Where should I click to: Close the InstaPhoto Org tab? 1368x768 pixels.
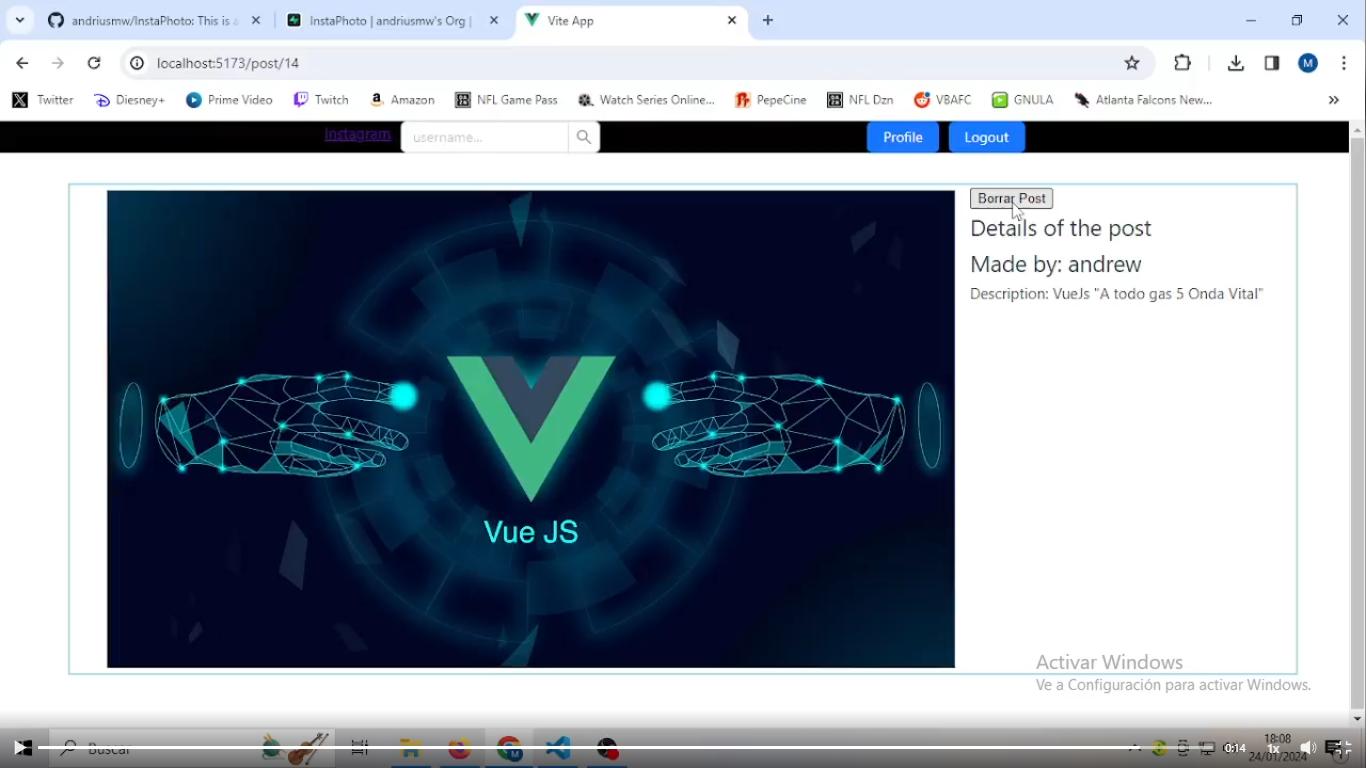point(494,20)
